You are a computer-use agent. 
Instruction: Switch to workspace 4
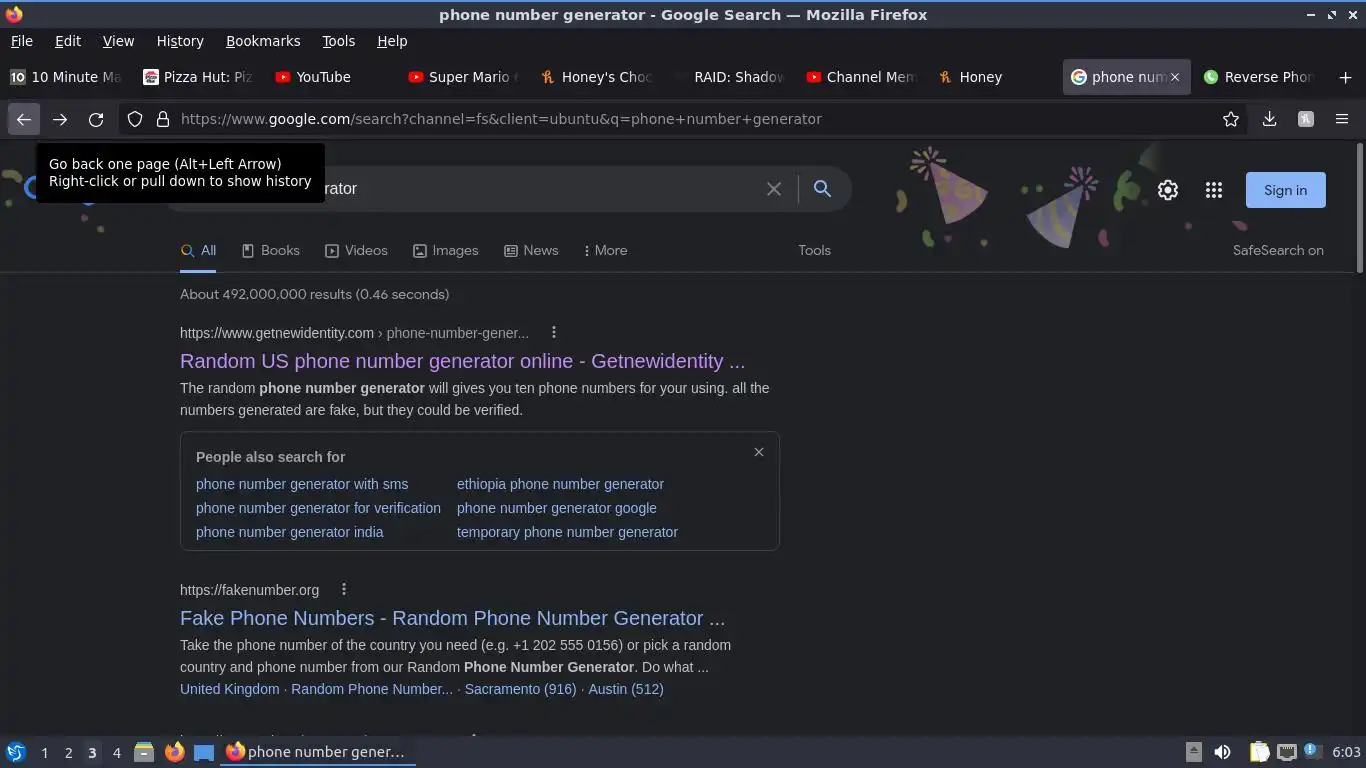coord(116,753)
